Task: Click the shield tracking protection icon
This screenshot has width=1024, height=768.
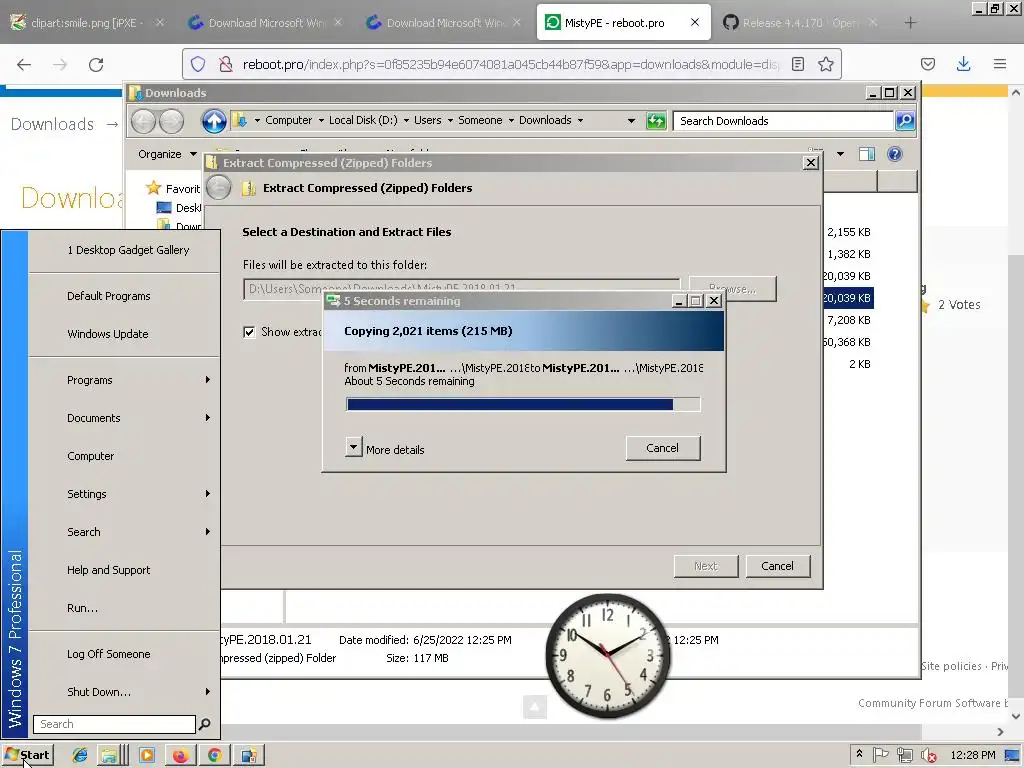Action: coord(198,64)
